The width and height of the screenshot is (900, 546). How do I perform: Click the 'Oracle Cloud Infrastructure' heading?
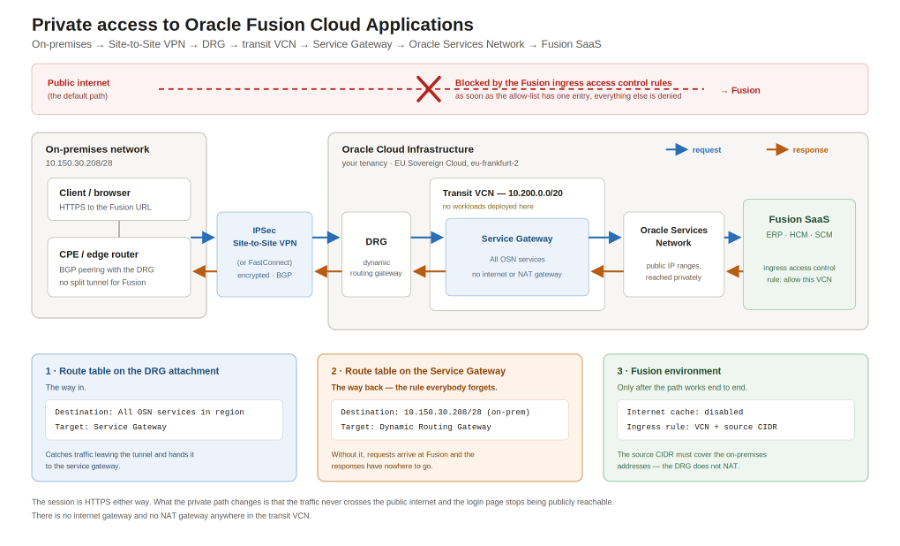(408, 149)
